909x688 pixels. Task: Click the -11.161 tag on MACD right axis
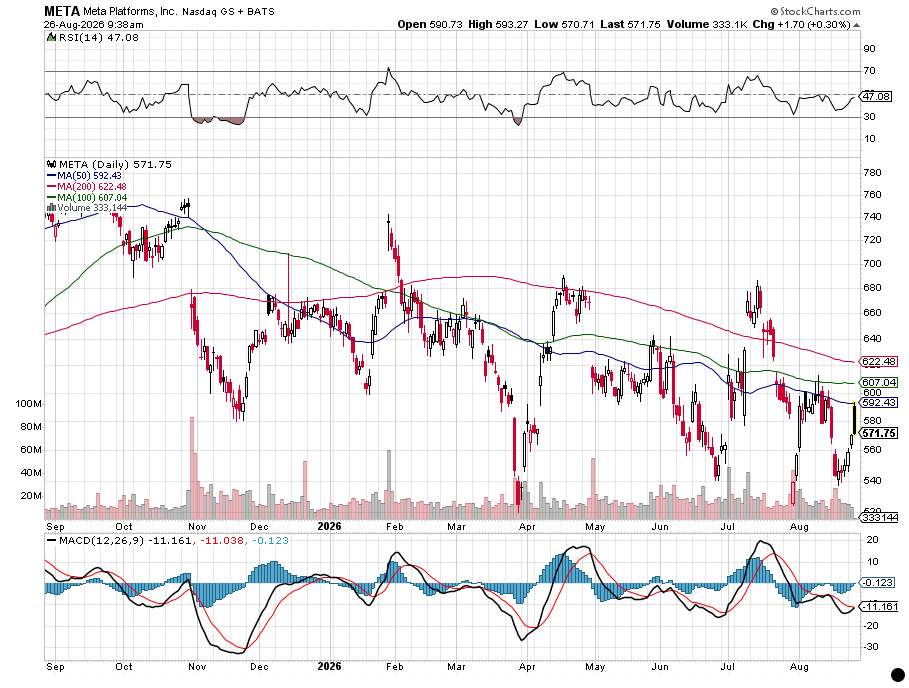tap(879, 606)
